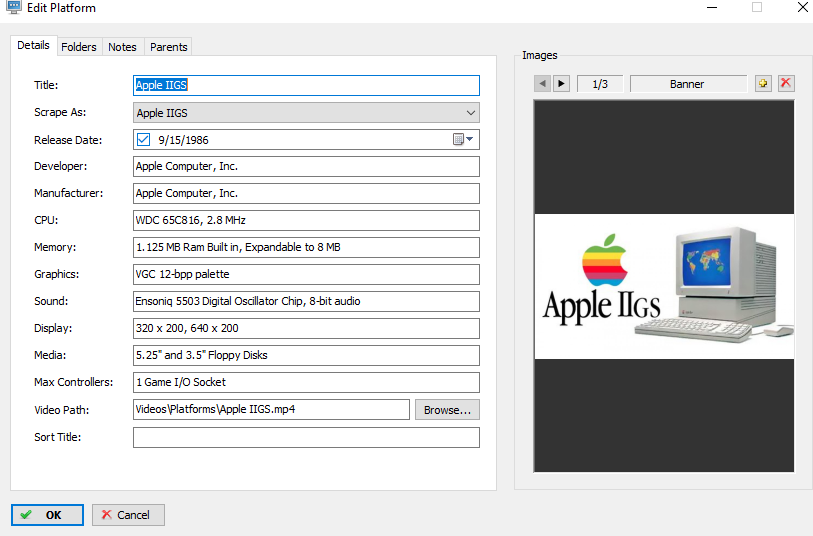This screenshot has height=536, width=813.
Task: Click the 9/15/1986 date value
Action: [183, 140]
